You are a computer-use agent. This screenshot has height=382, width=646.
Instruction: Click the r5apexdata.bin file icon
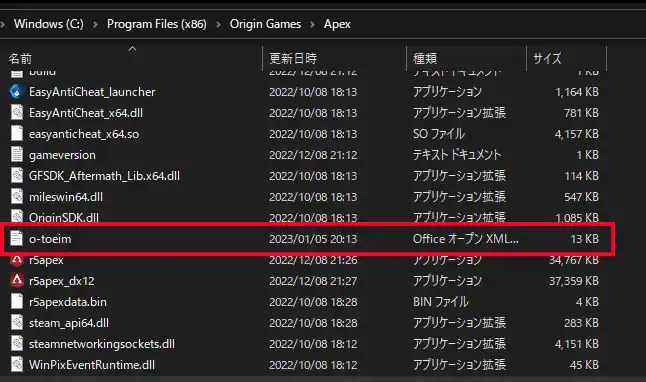pyautogui.click(x=16, y=302)
